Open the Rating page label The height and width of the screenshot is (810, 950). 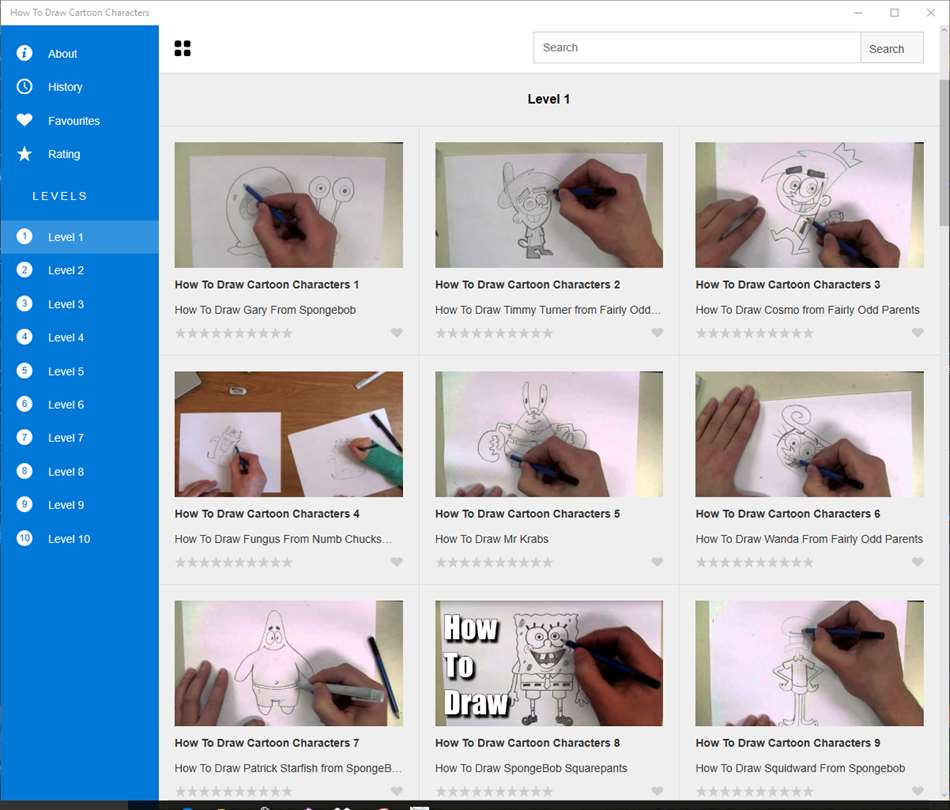[x=64, y=154]
